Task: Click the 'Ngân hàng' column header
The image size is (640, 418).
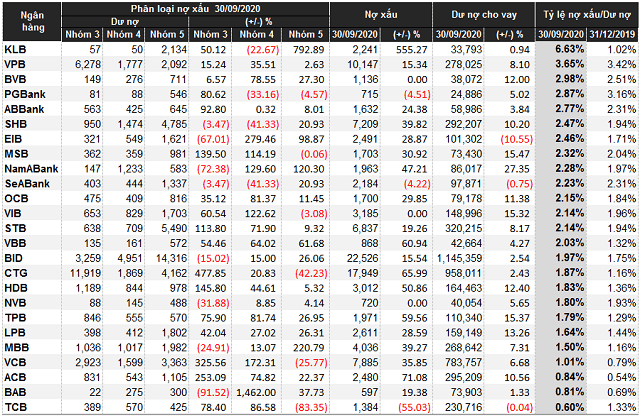Action: pos(32,21)
